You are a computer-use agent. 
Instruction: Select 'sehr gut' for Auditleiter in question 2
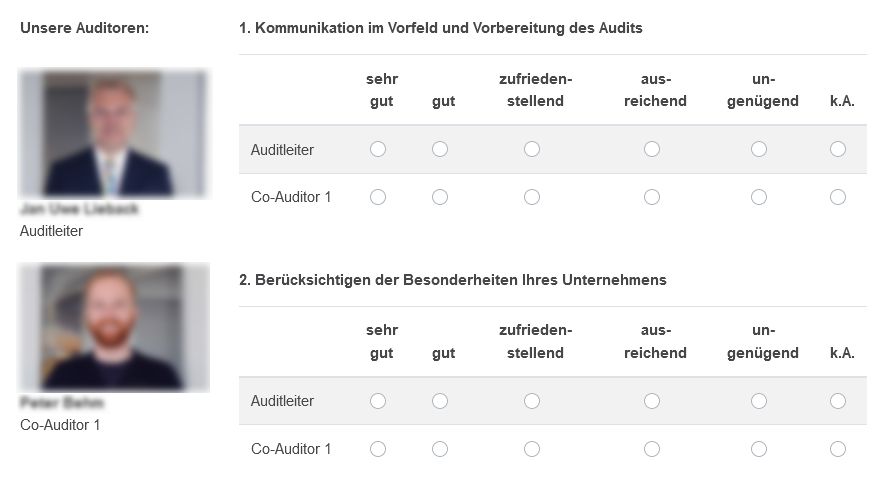pos(378,401)
